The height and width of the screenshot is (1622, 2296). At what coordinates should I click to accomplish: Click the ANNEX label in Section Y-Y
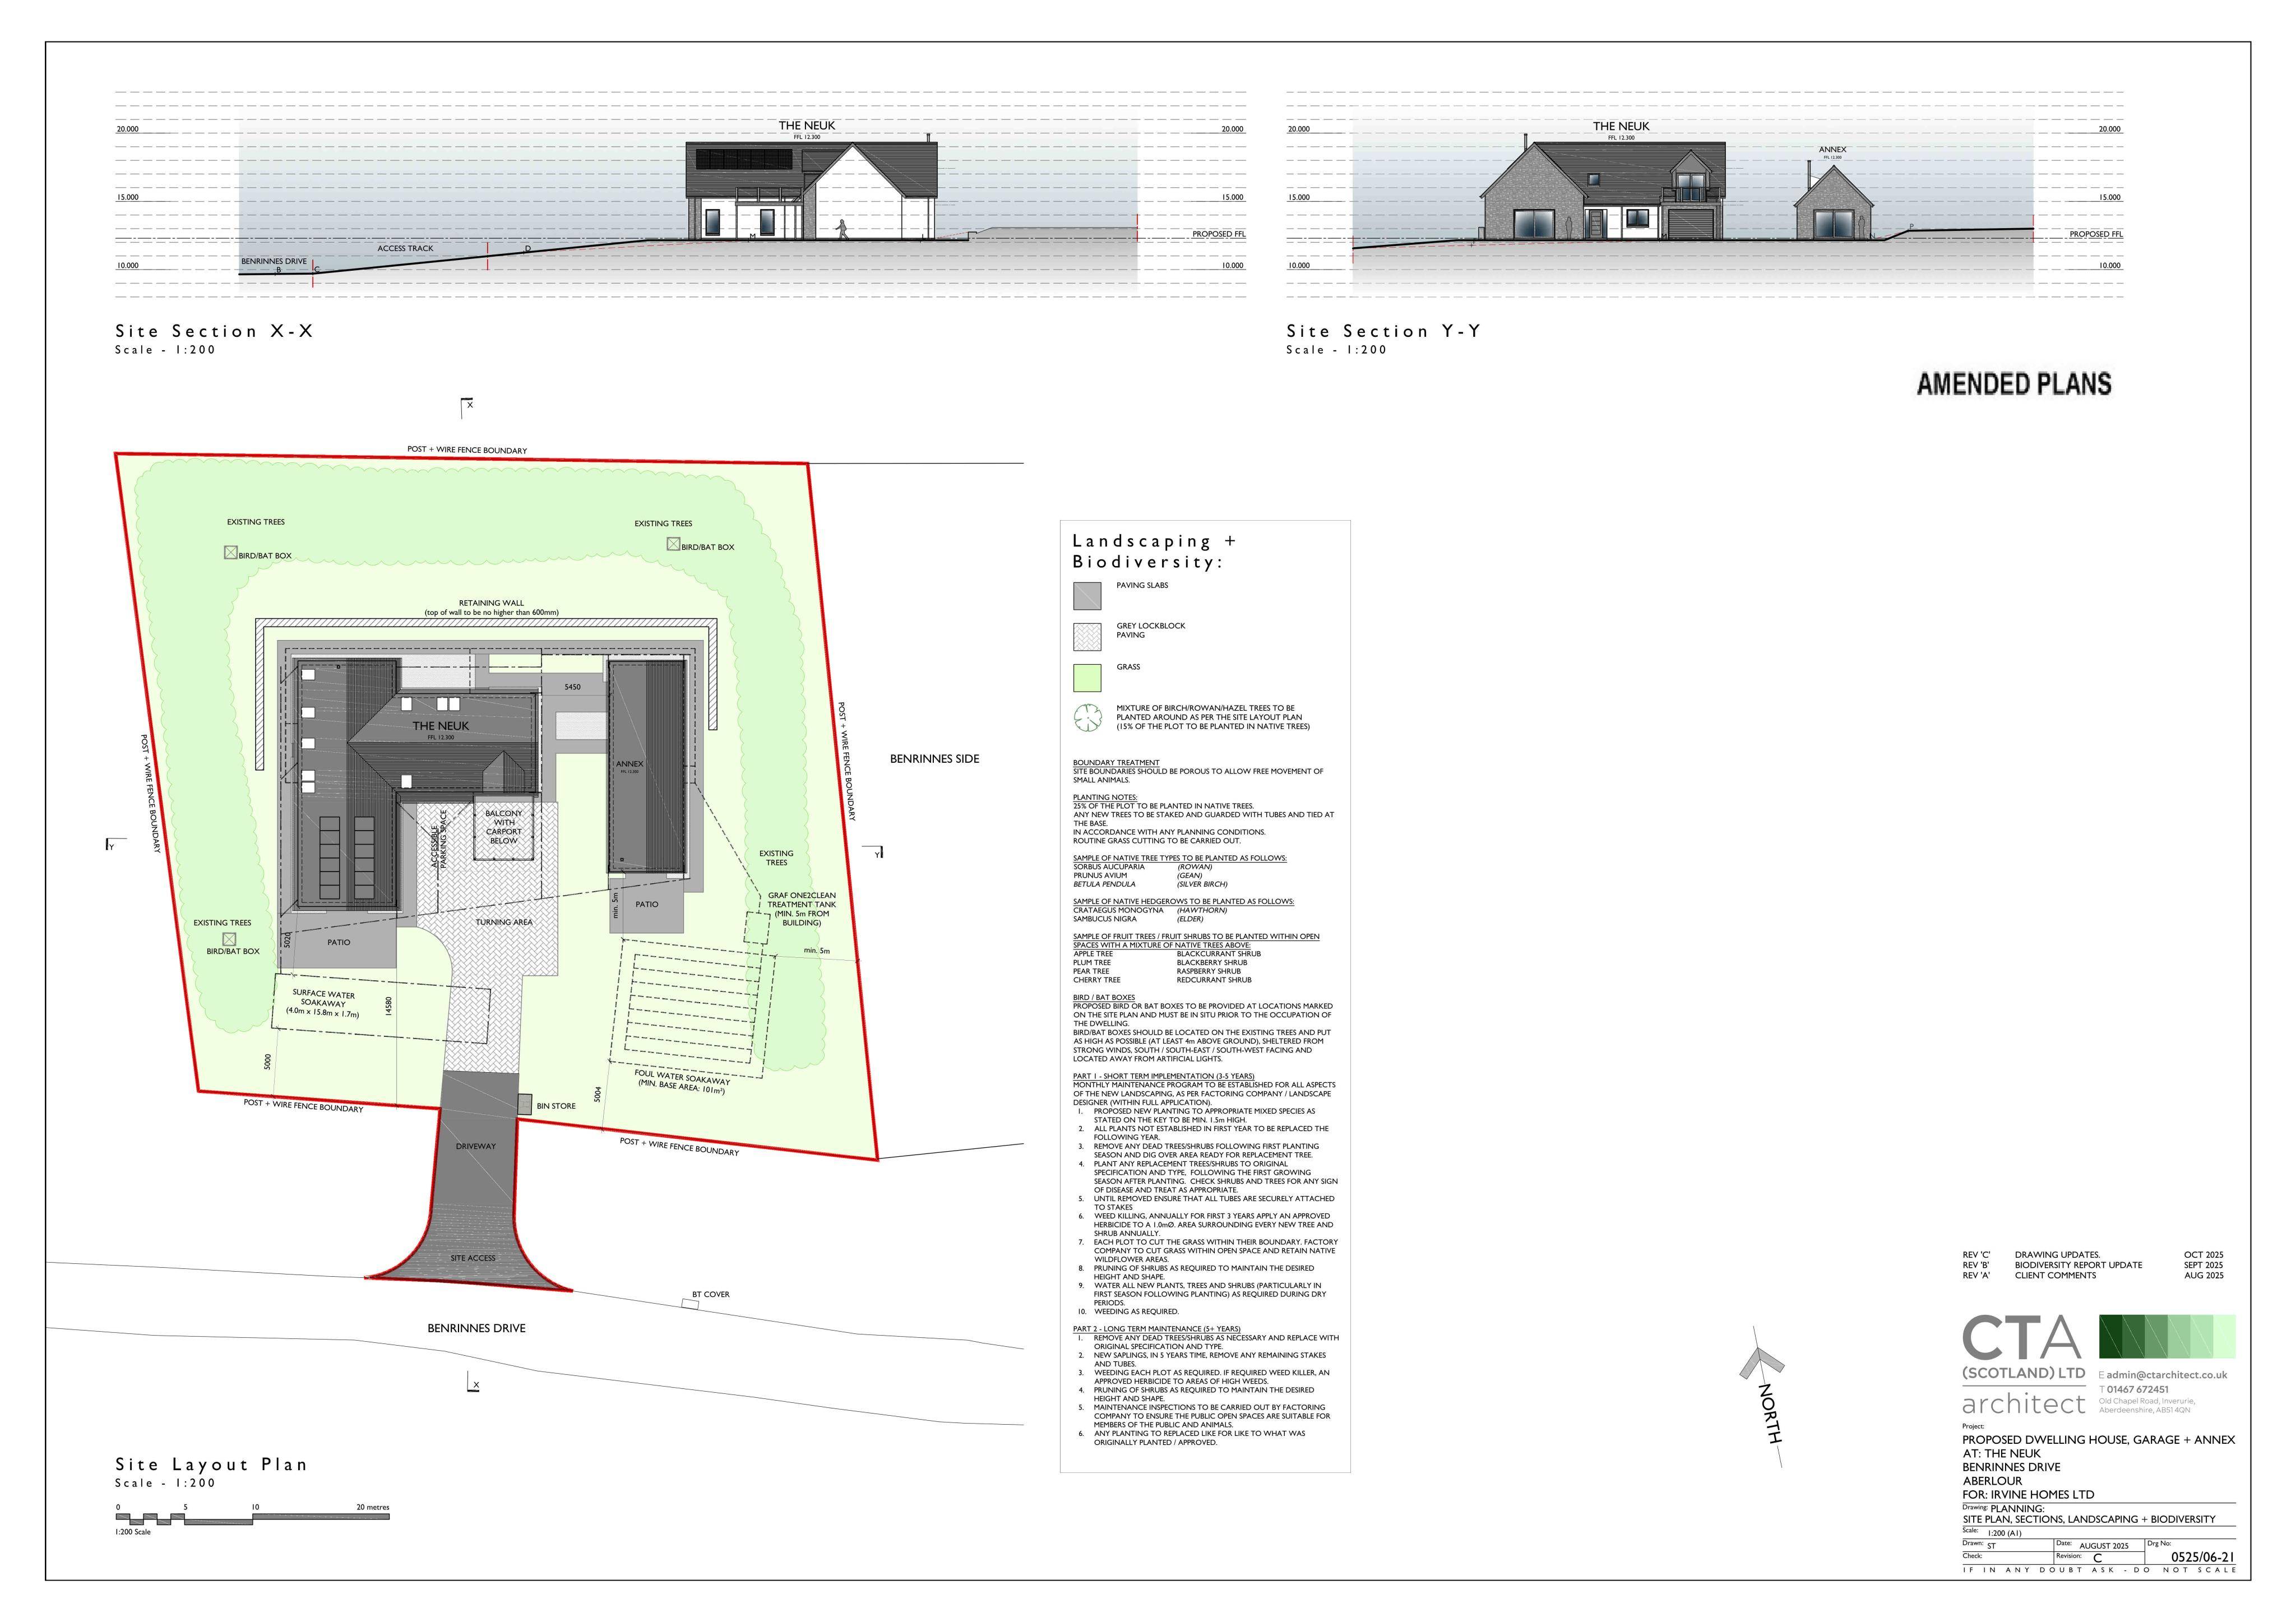[x=1832, y=150]
